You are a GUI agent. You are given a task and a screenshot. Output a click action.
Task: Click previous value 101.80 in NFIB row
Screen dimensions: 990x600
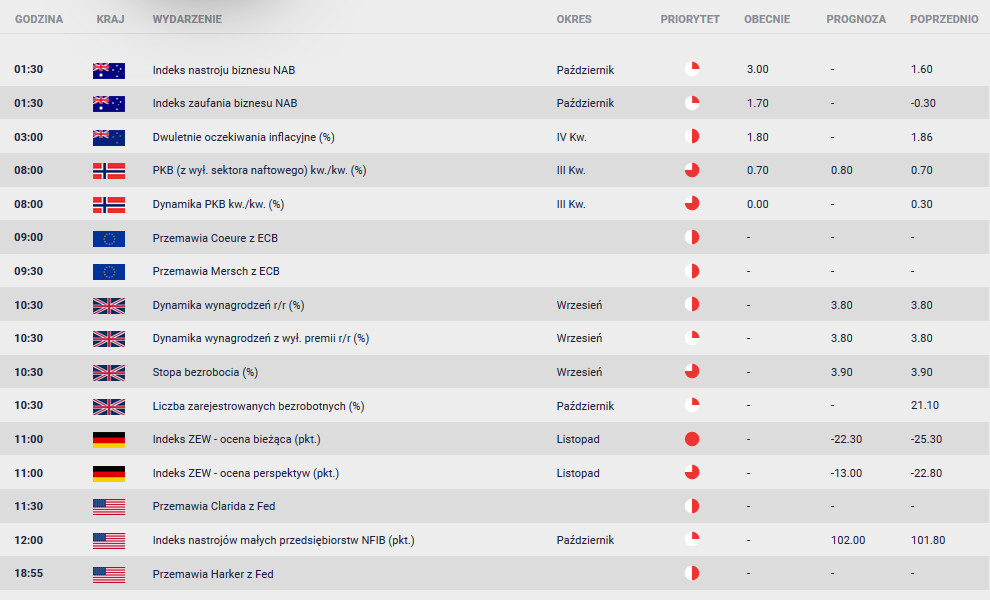click(928, 541)
